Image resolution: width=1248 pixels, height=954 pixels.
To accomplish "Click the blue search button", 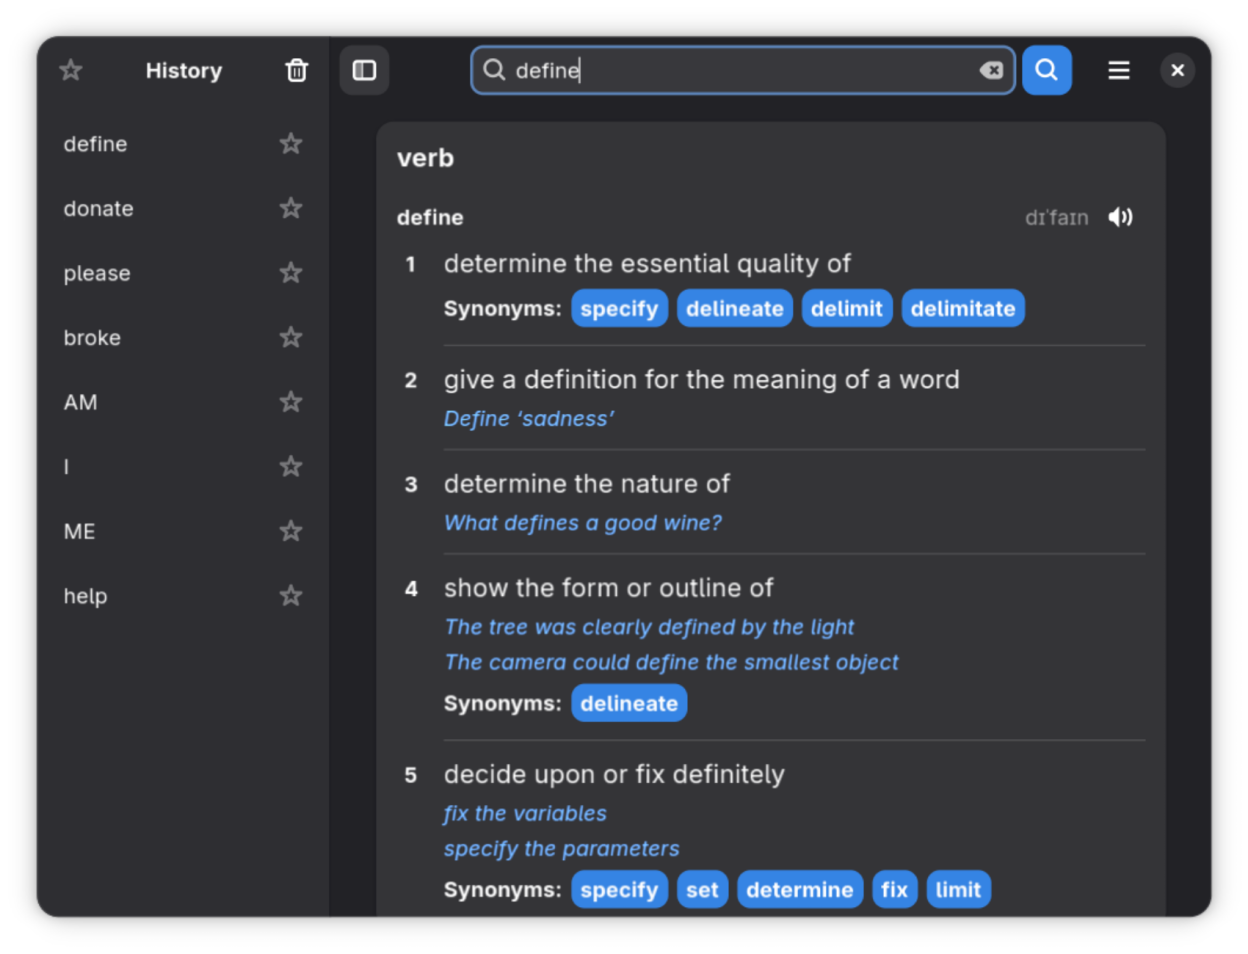I will [x=1046, y=70].
